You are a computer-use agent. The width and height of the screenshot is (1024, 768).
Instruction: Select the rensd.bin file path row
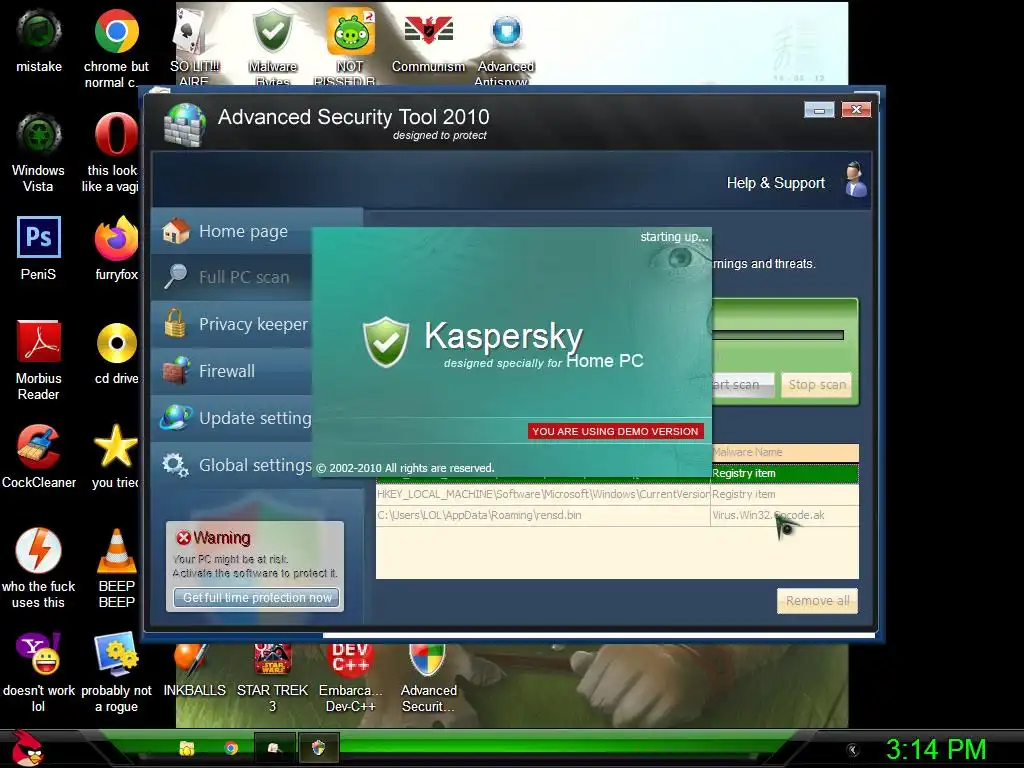click(617, 515)
